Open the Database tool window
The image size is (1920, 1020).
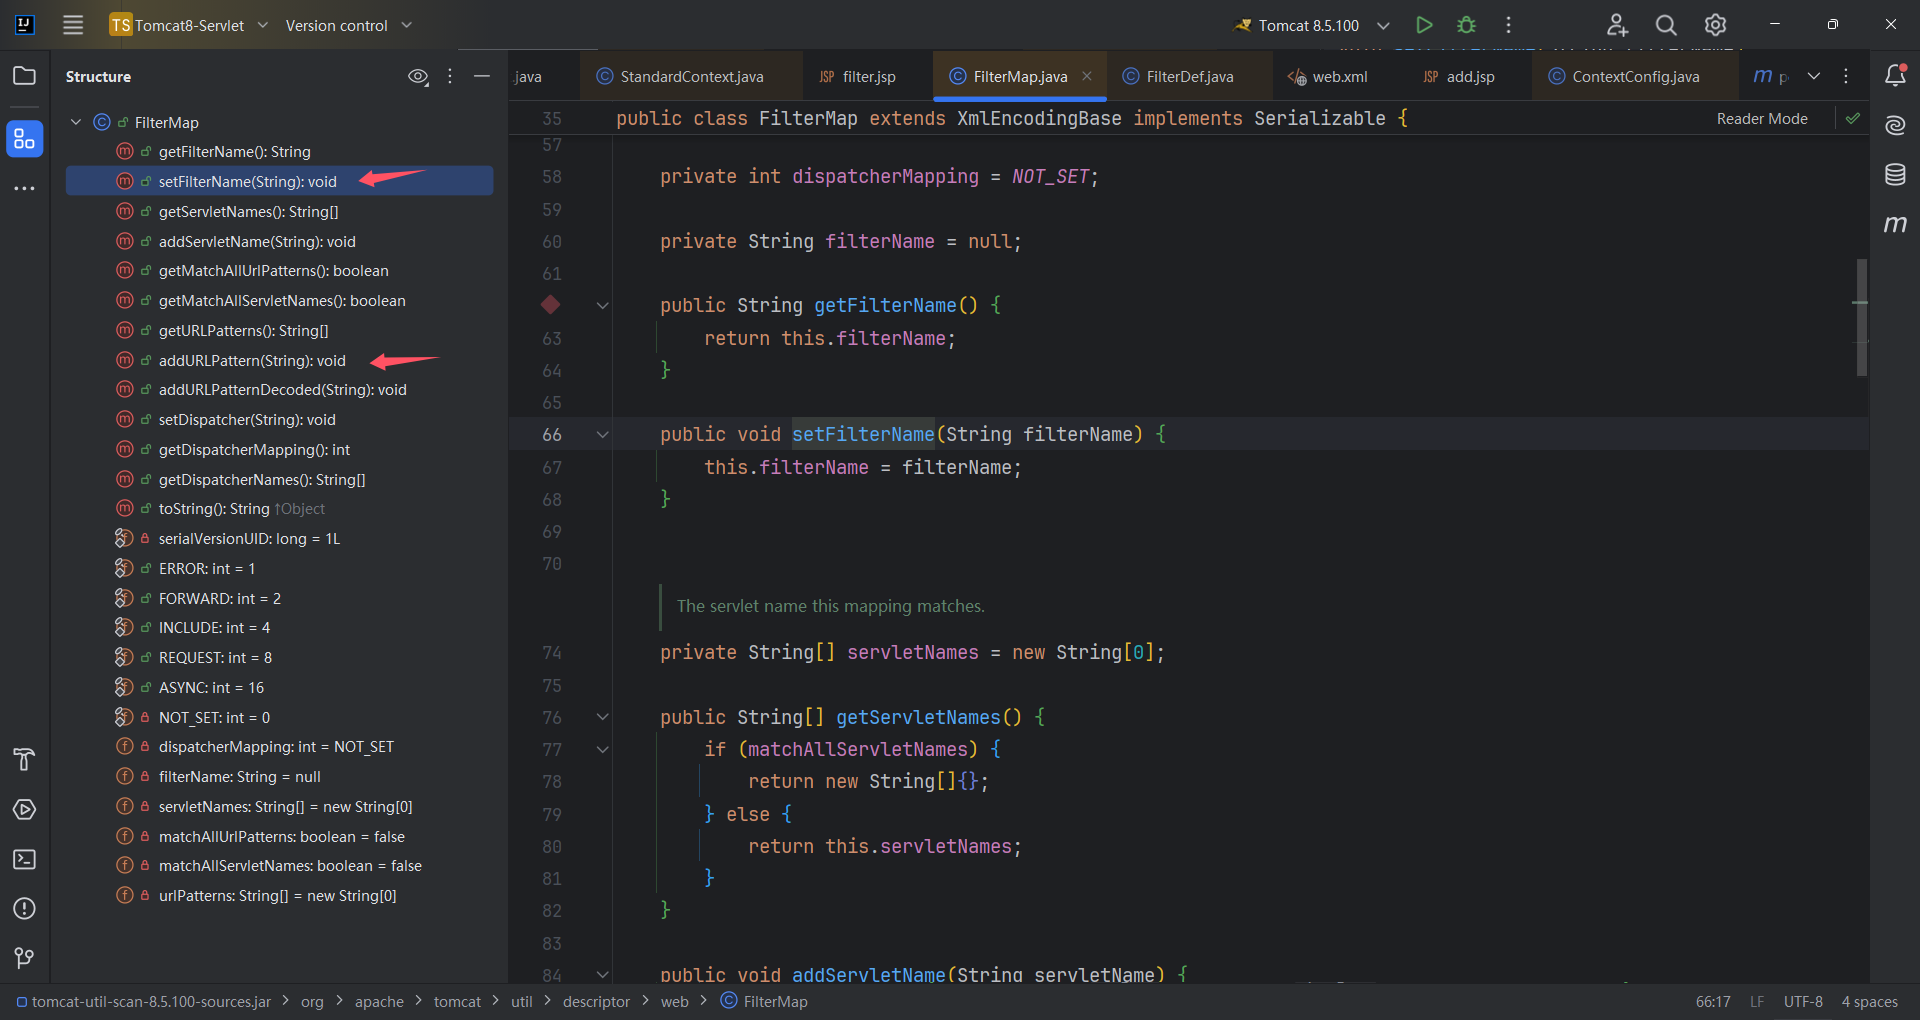coord(1895,174)
